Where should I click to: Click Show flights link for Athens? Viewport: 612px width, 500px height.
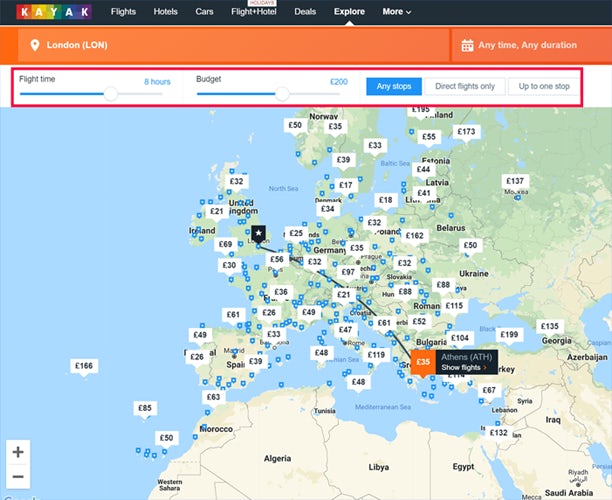(466, 367)
